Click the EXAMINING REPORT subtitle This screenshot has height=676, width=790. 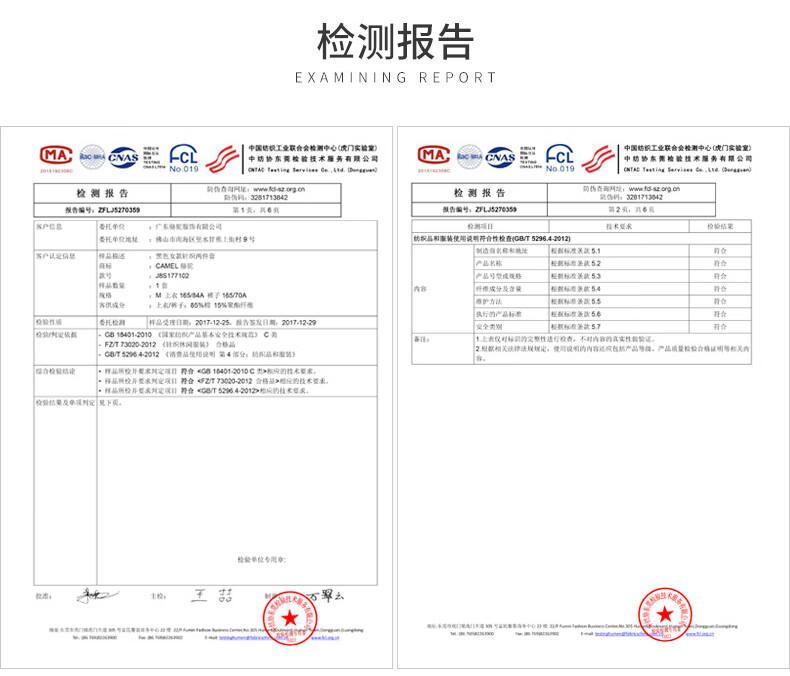396,78
